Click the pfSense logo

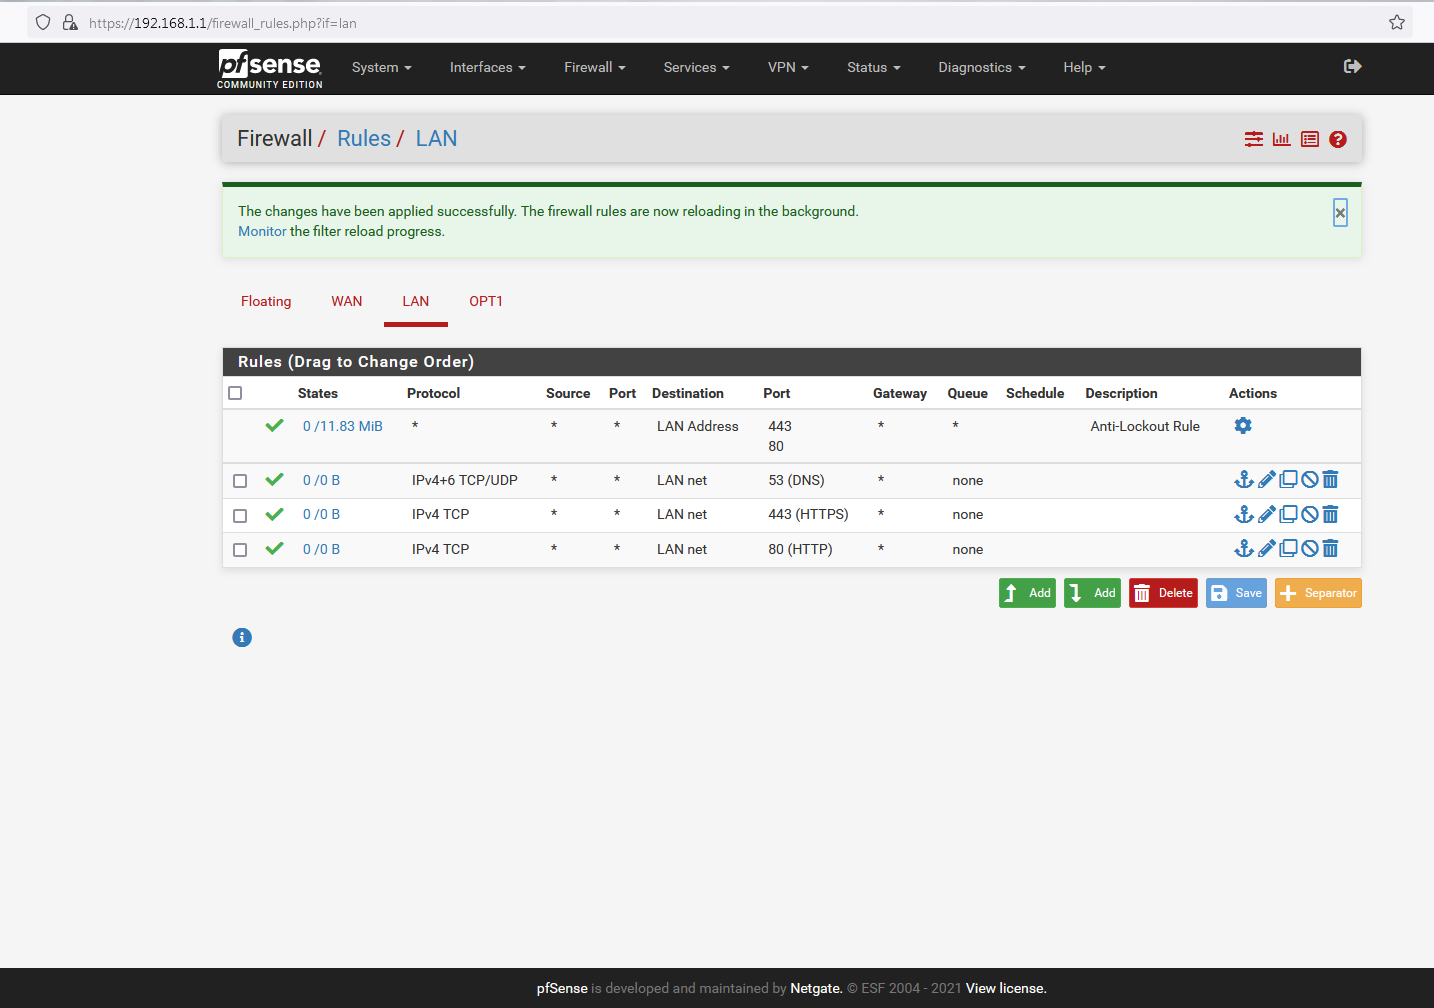pos(270,68)
